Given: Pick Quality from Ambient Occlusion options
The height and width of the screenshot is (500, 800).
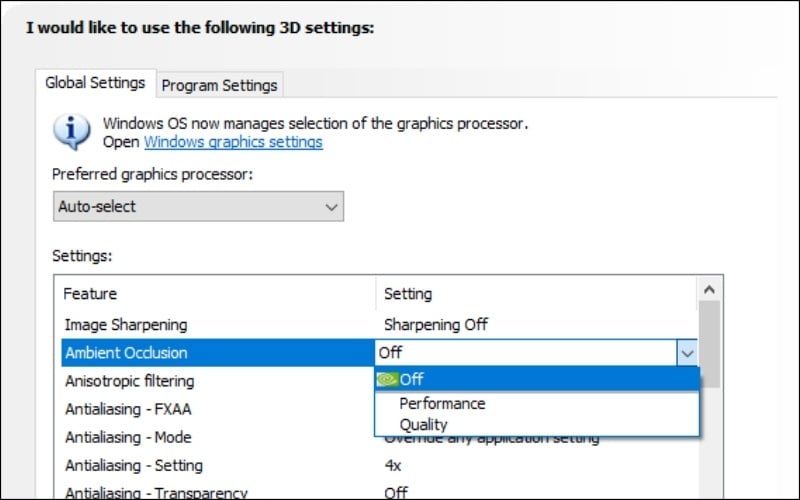Looking at the screenshot, I should coord(424,425).
